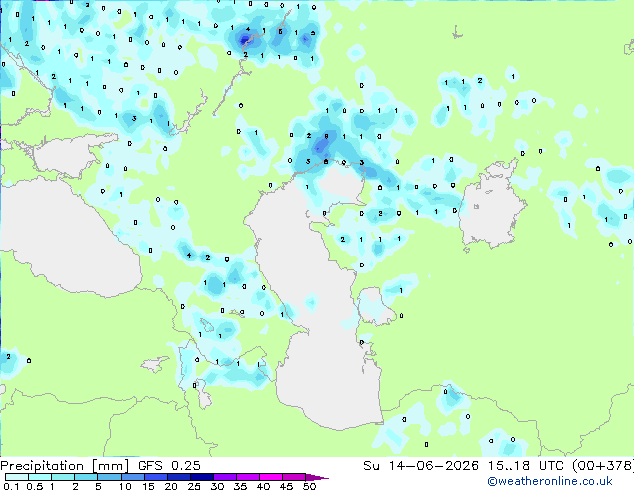Select the 10–15 mm legend color swatch

point(133,477)
